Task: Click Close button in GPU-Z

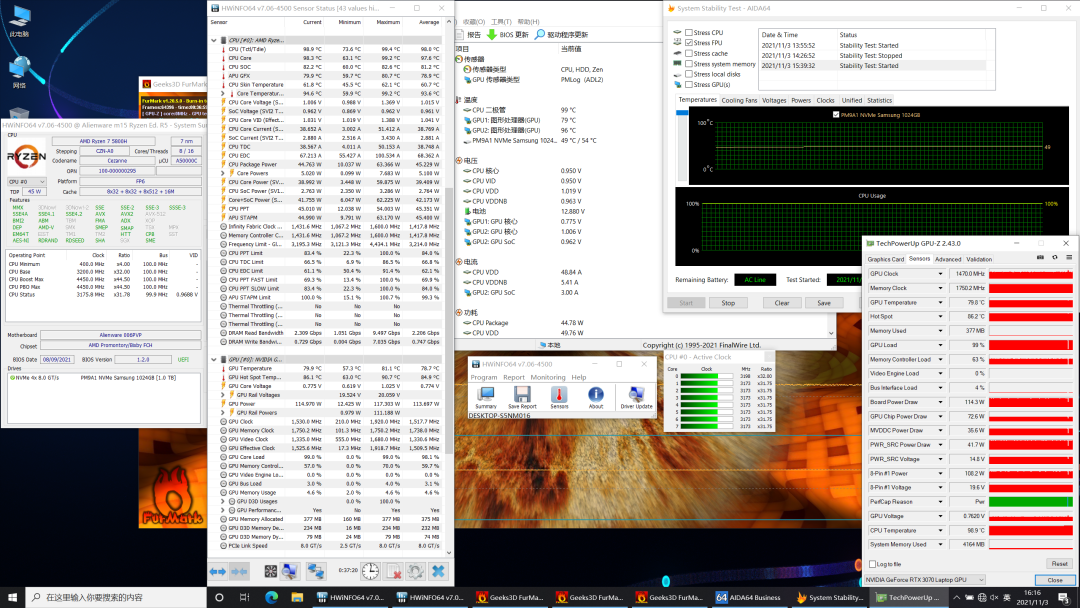Action: pyautogui.click(x=1055, y=580)
